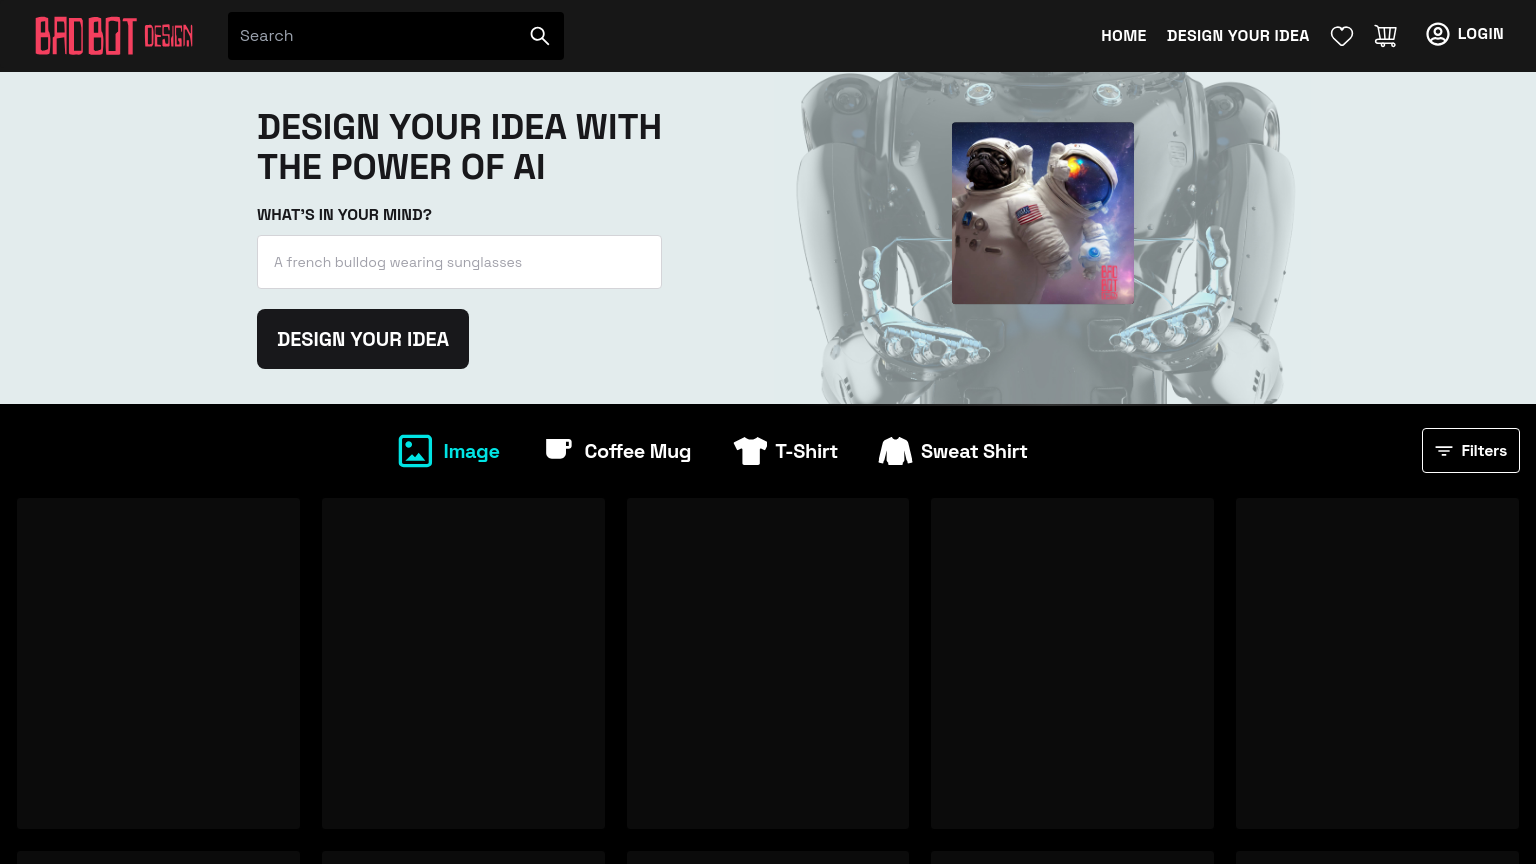The width and height of the screenshot is (1536, 864).
Task: Switch to the Coffee Mug tab label
Action: click(x=637, y=451)
